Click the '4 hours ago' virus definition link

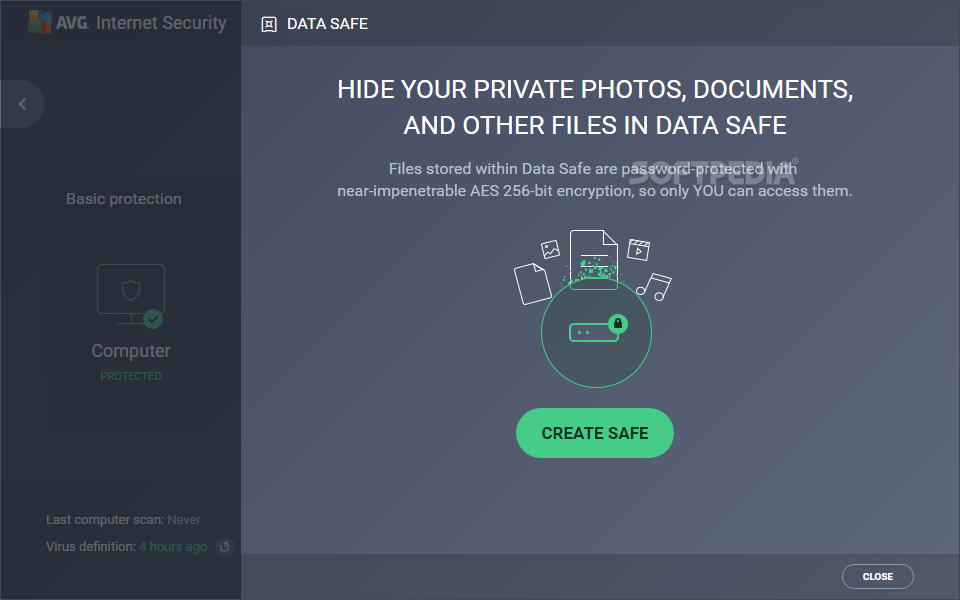(x=173, y=546)
